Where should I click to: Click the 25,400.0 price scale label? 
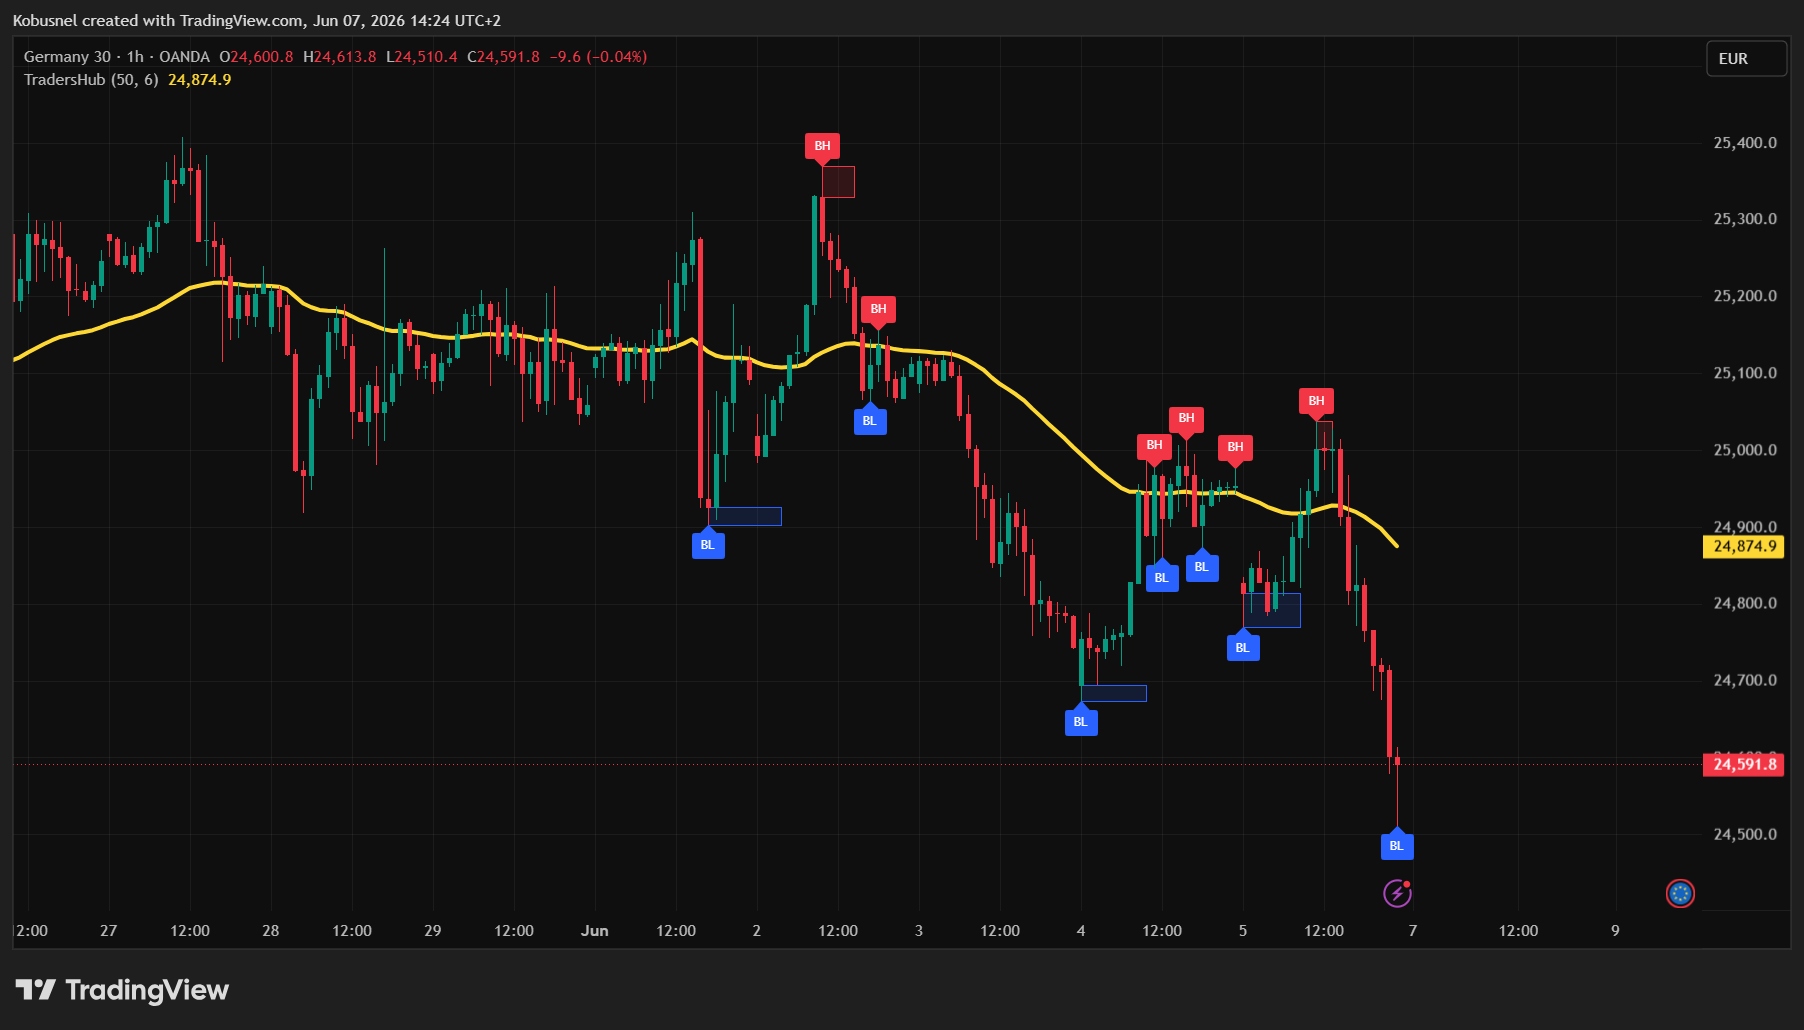click(x=1745, y=143)
